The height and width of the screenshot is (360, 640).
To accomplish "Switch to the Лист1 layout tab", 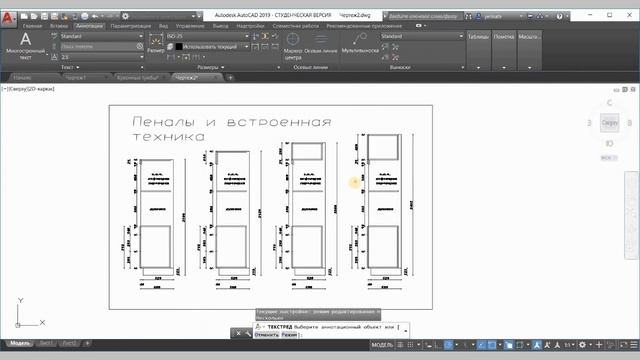I will coord(45,343).
